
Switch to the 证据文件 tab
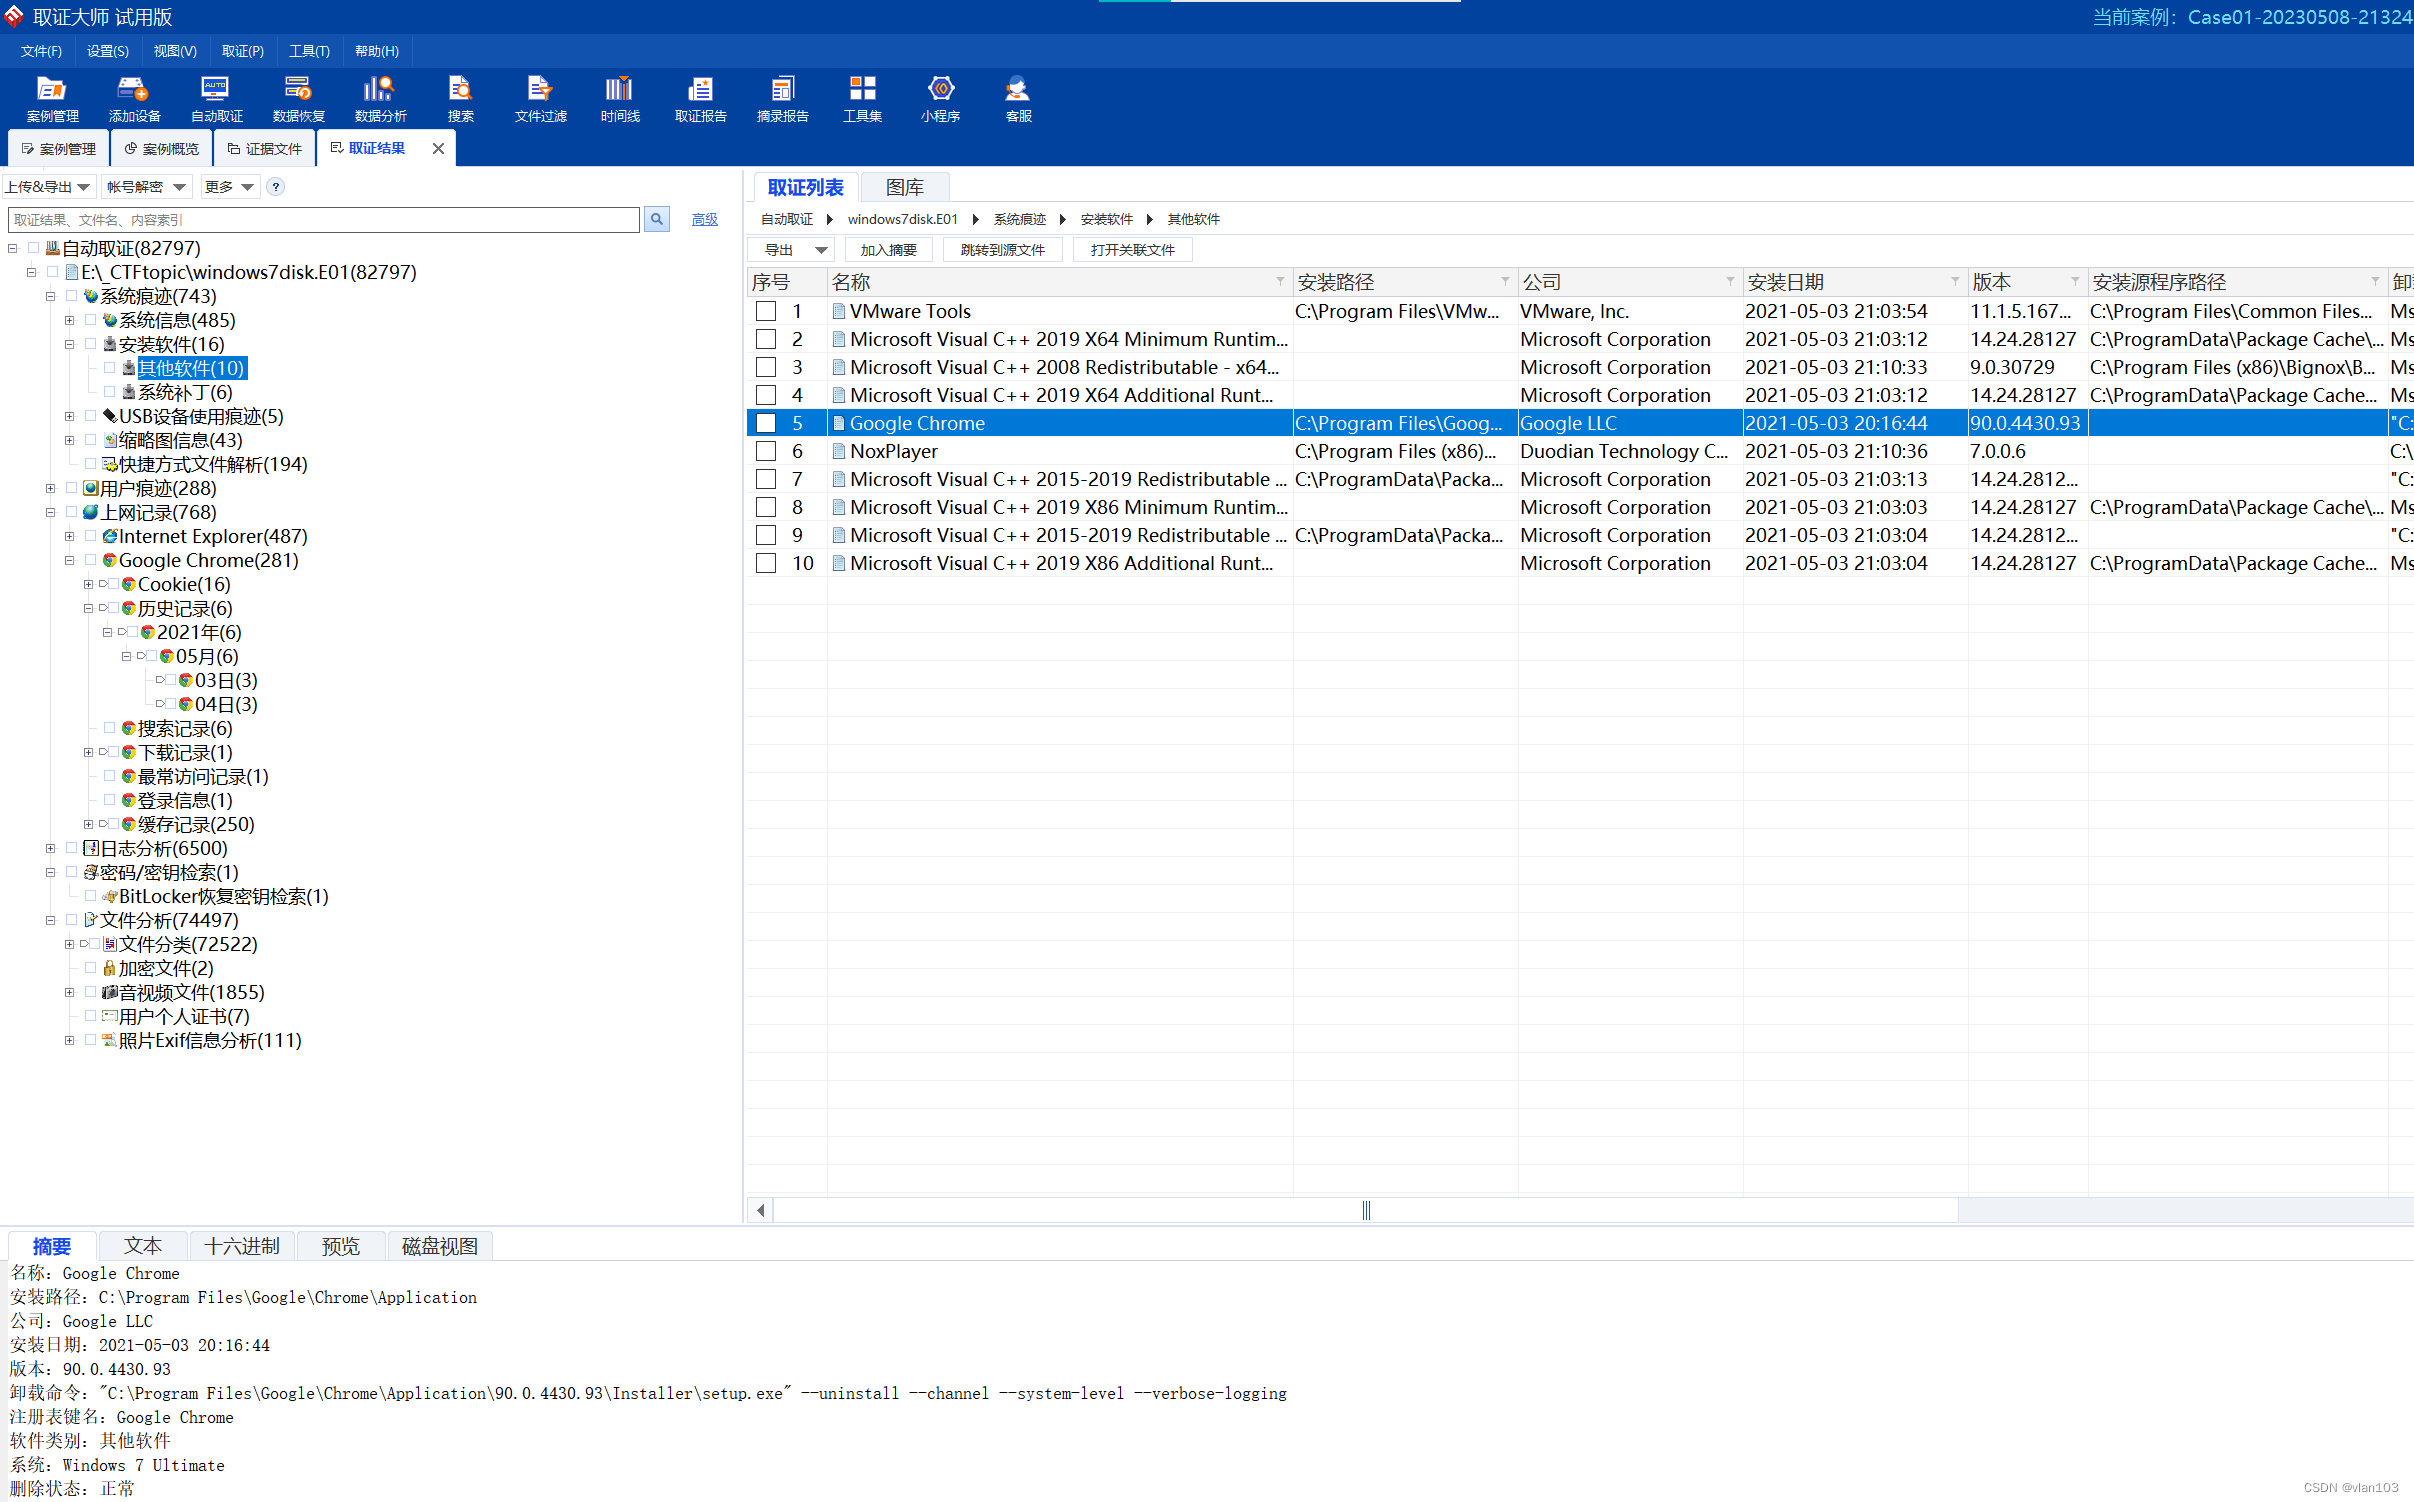264,148
